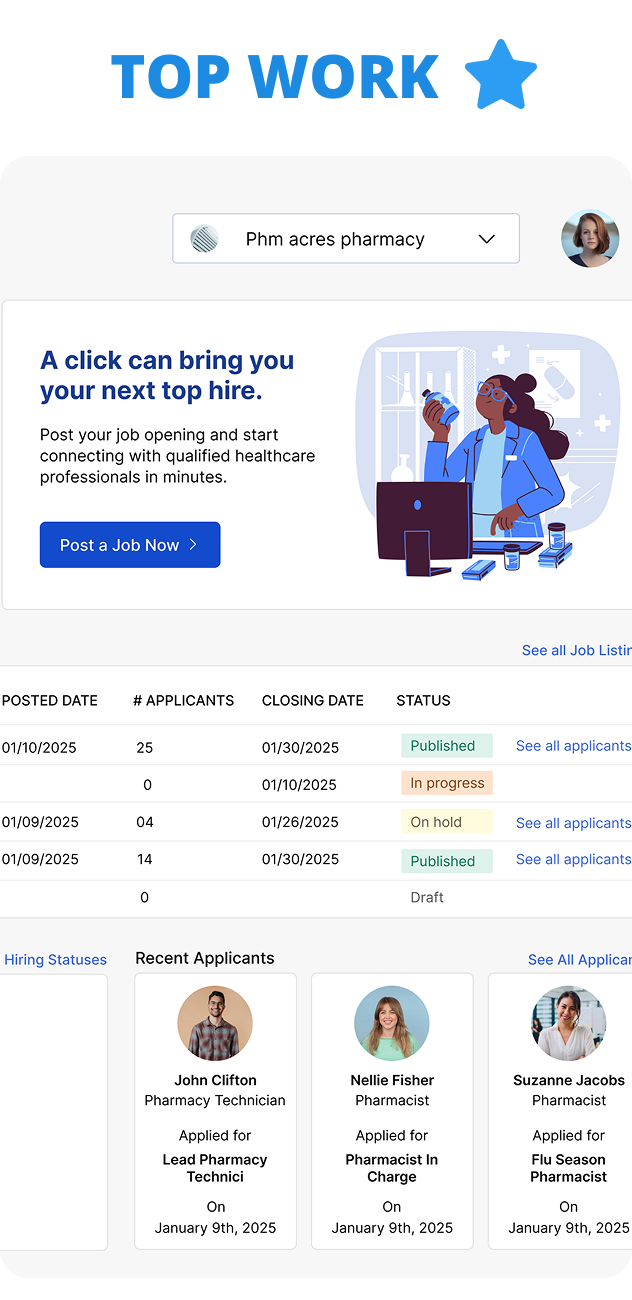See all applicants for the On hold job
This screenshot has height=1300, width=632.
pyautogui.click(x=574, y=823)
